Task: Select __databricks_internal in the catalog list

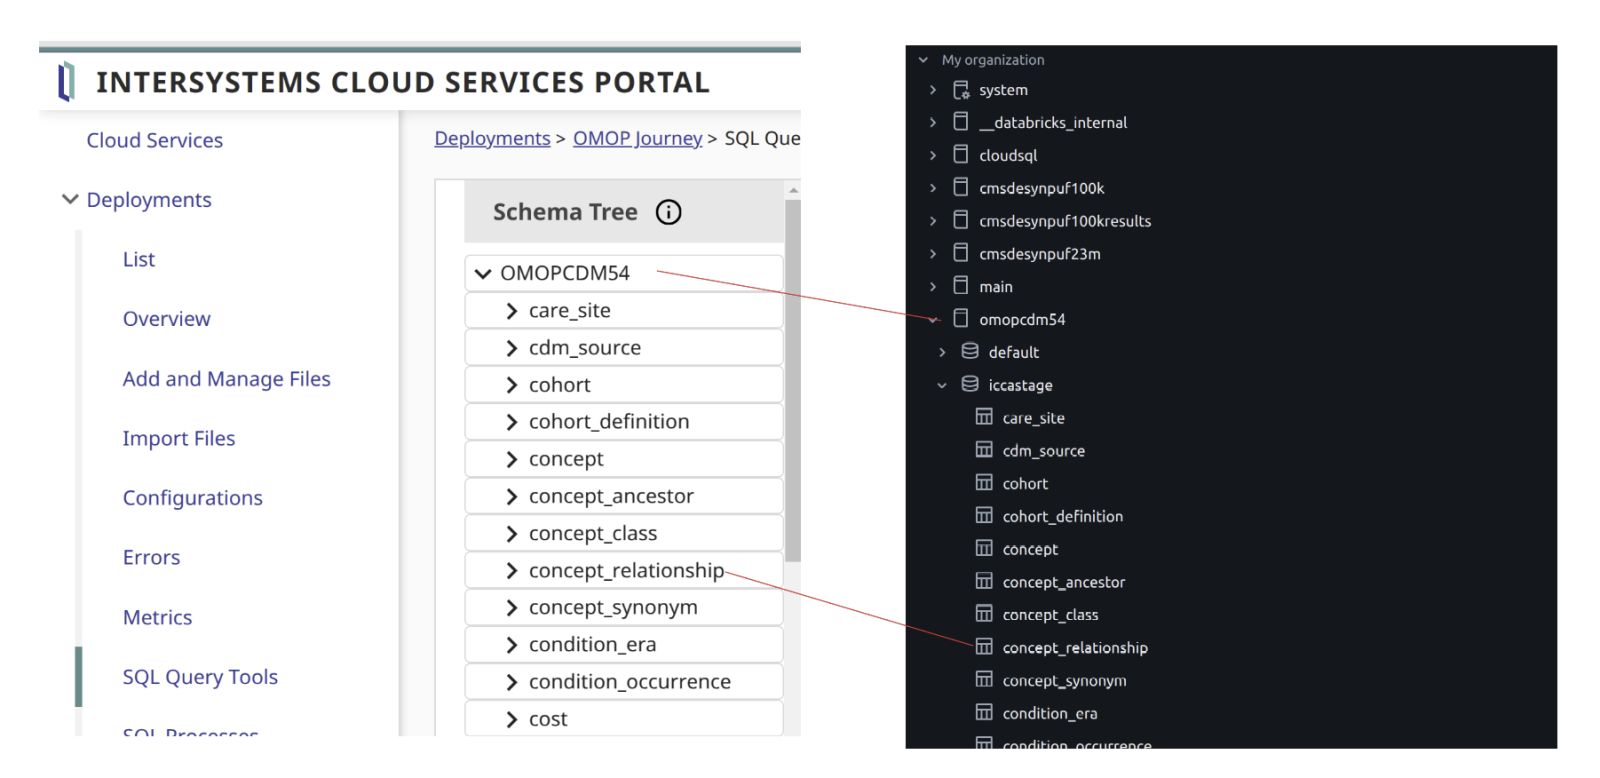Action: [x=1053, y=123]
